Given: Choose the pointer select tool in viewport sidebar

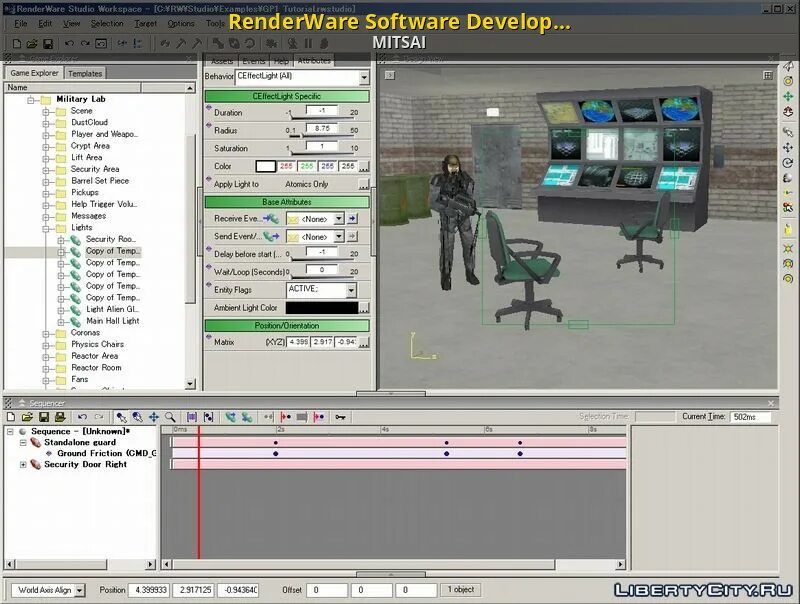Looking at the screenshot, I should coord(788,132).
